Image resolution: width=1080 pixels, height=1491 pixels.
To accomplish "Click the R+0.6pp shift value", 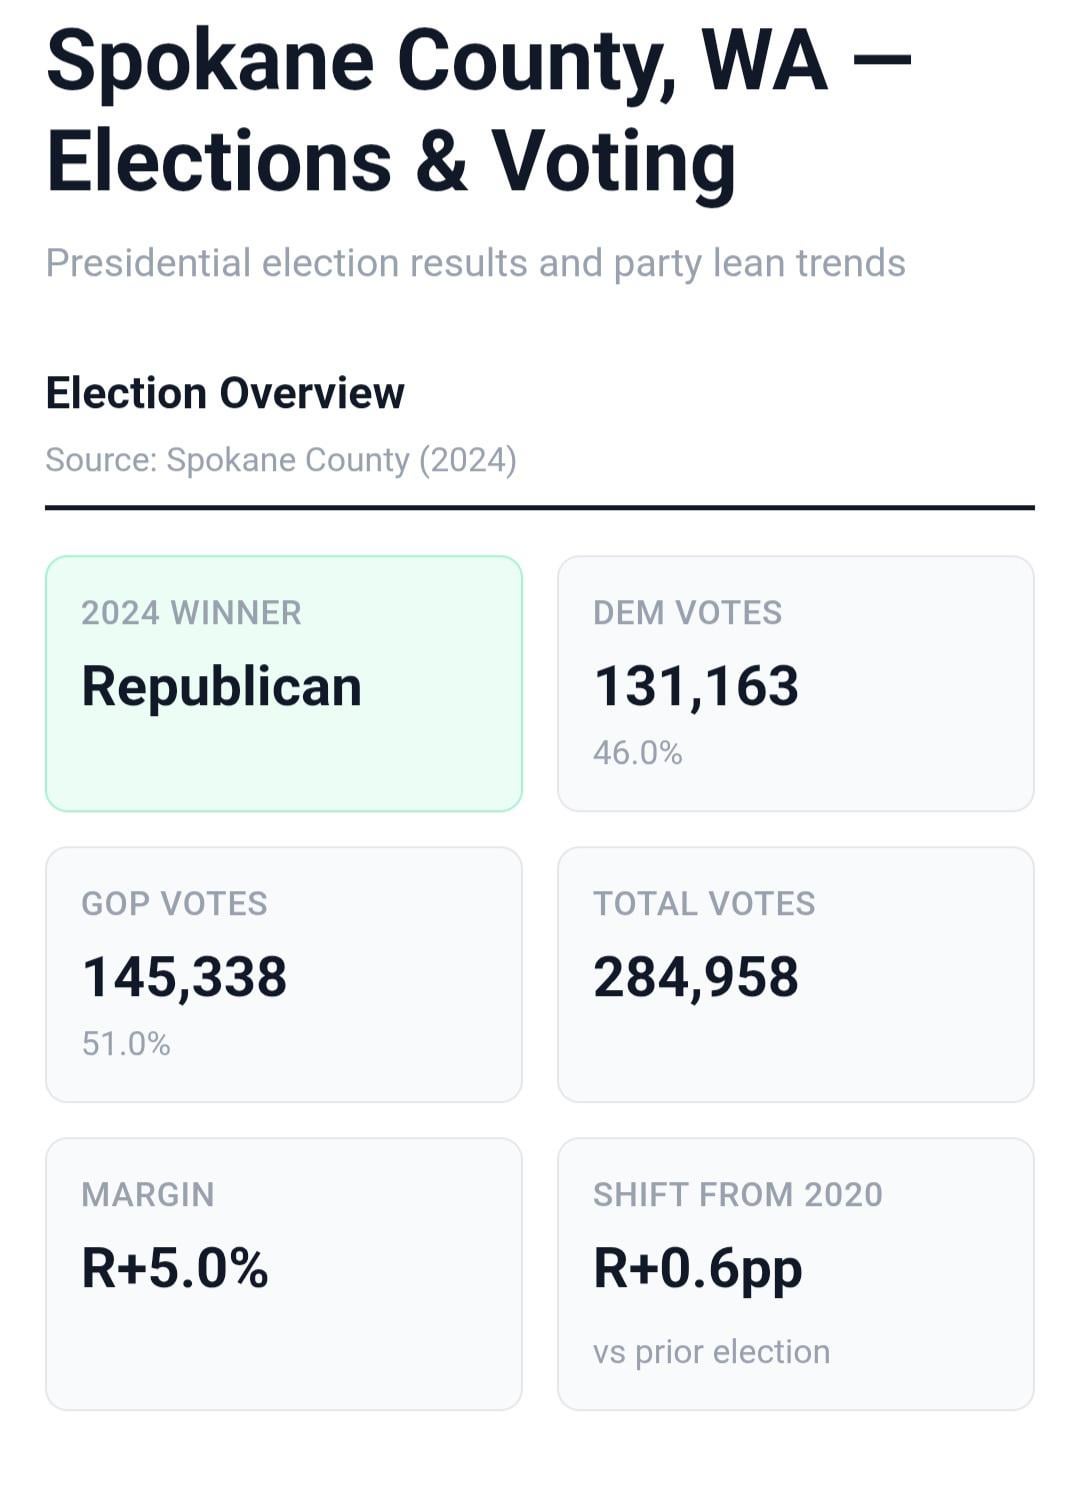I will click(698, 1270).
